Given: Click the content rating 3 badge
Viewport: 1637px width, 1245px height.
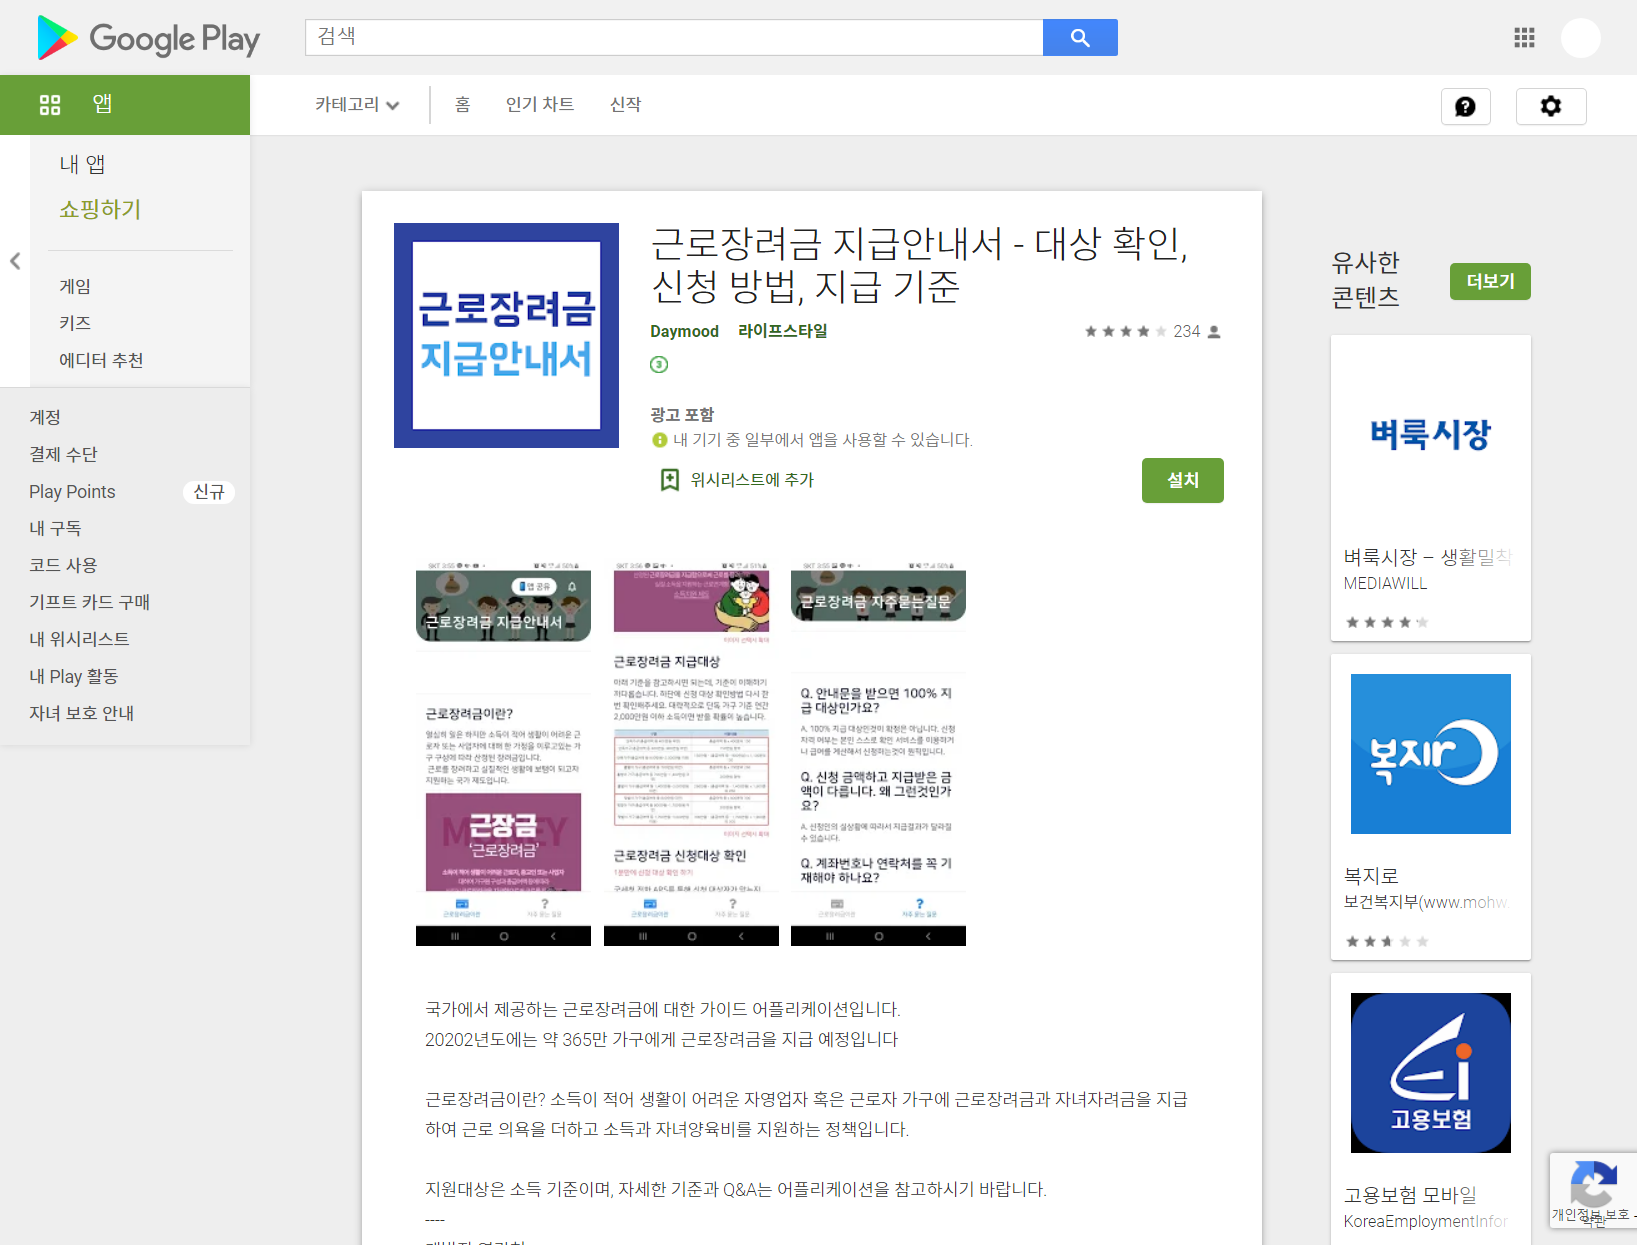Looking at the screenshot, I should coord(659,364).
